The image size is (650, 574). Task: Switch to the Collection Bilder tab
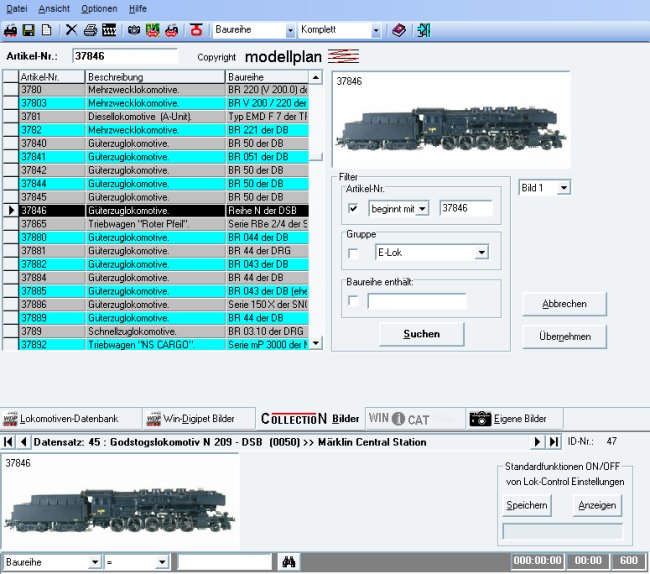(310, 419)
